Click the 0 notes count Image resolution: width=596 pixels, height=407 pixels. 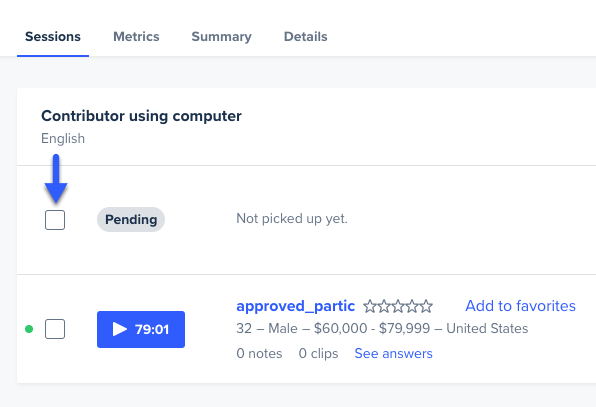(x=259, y=353)
